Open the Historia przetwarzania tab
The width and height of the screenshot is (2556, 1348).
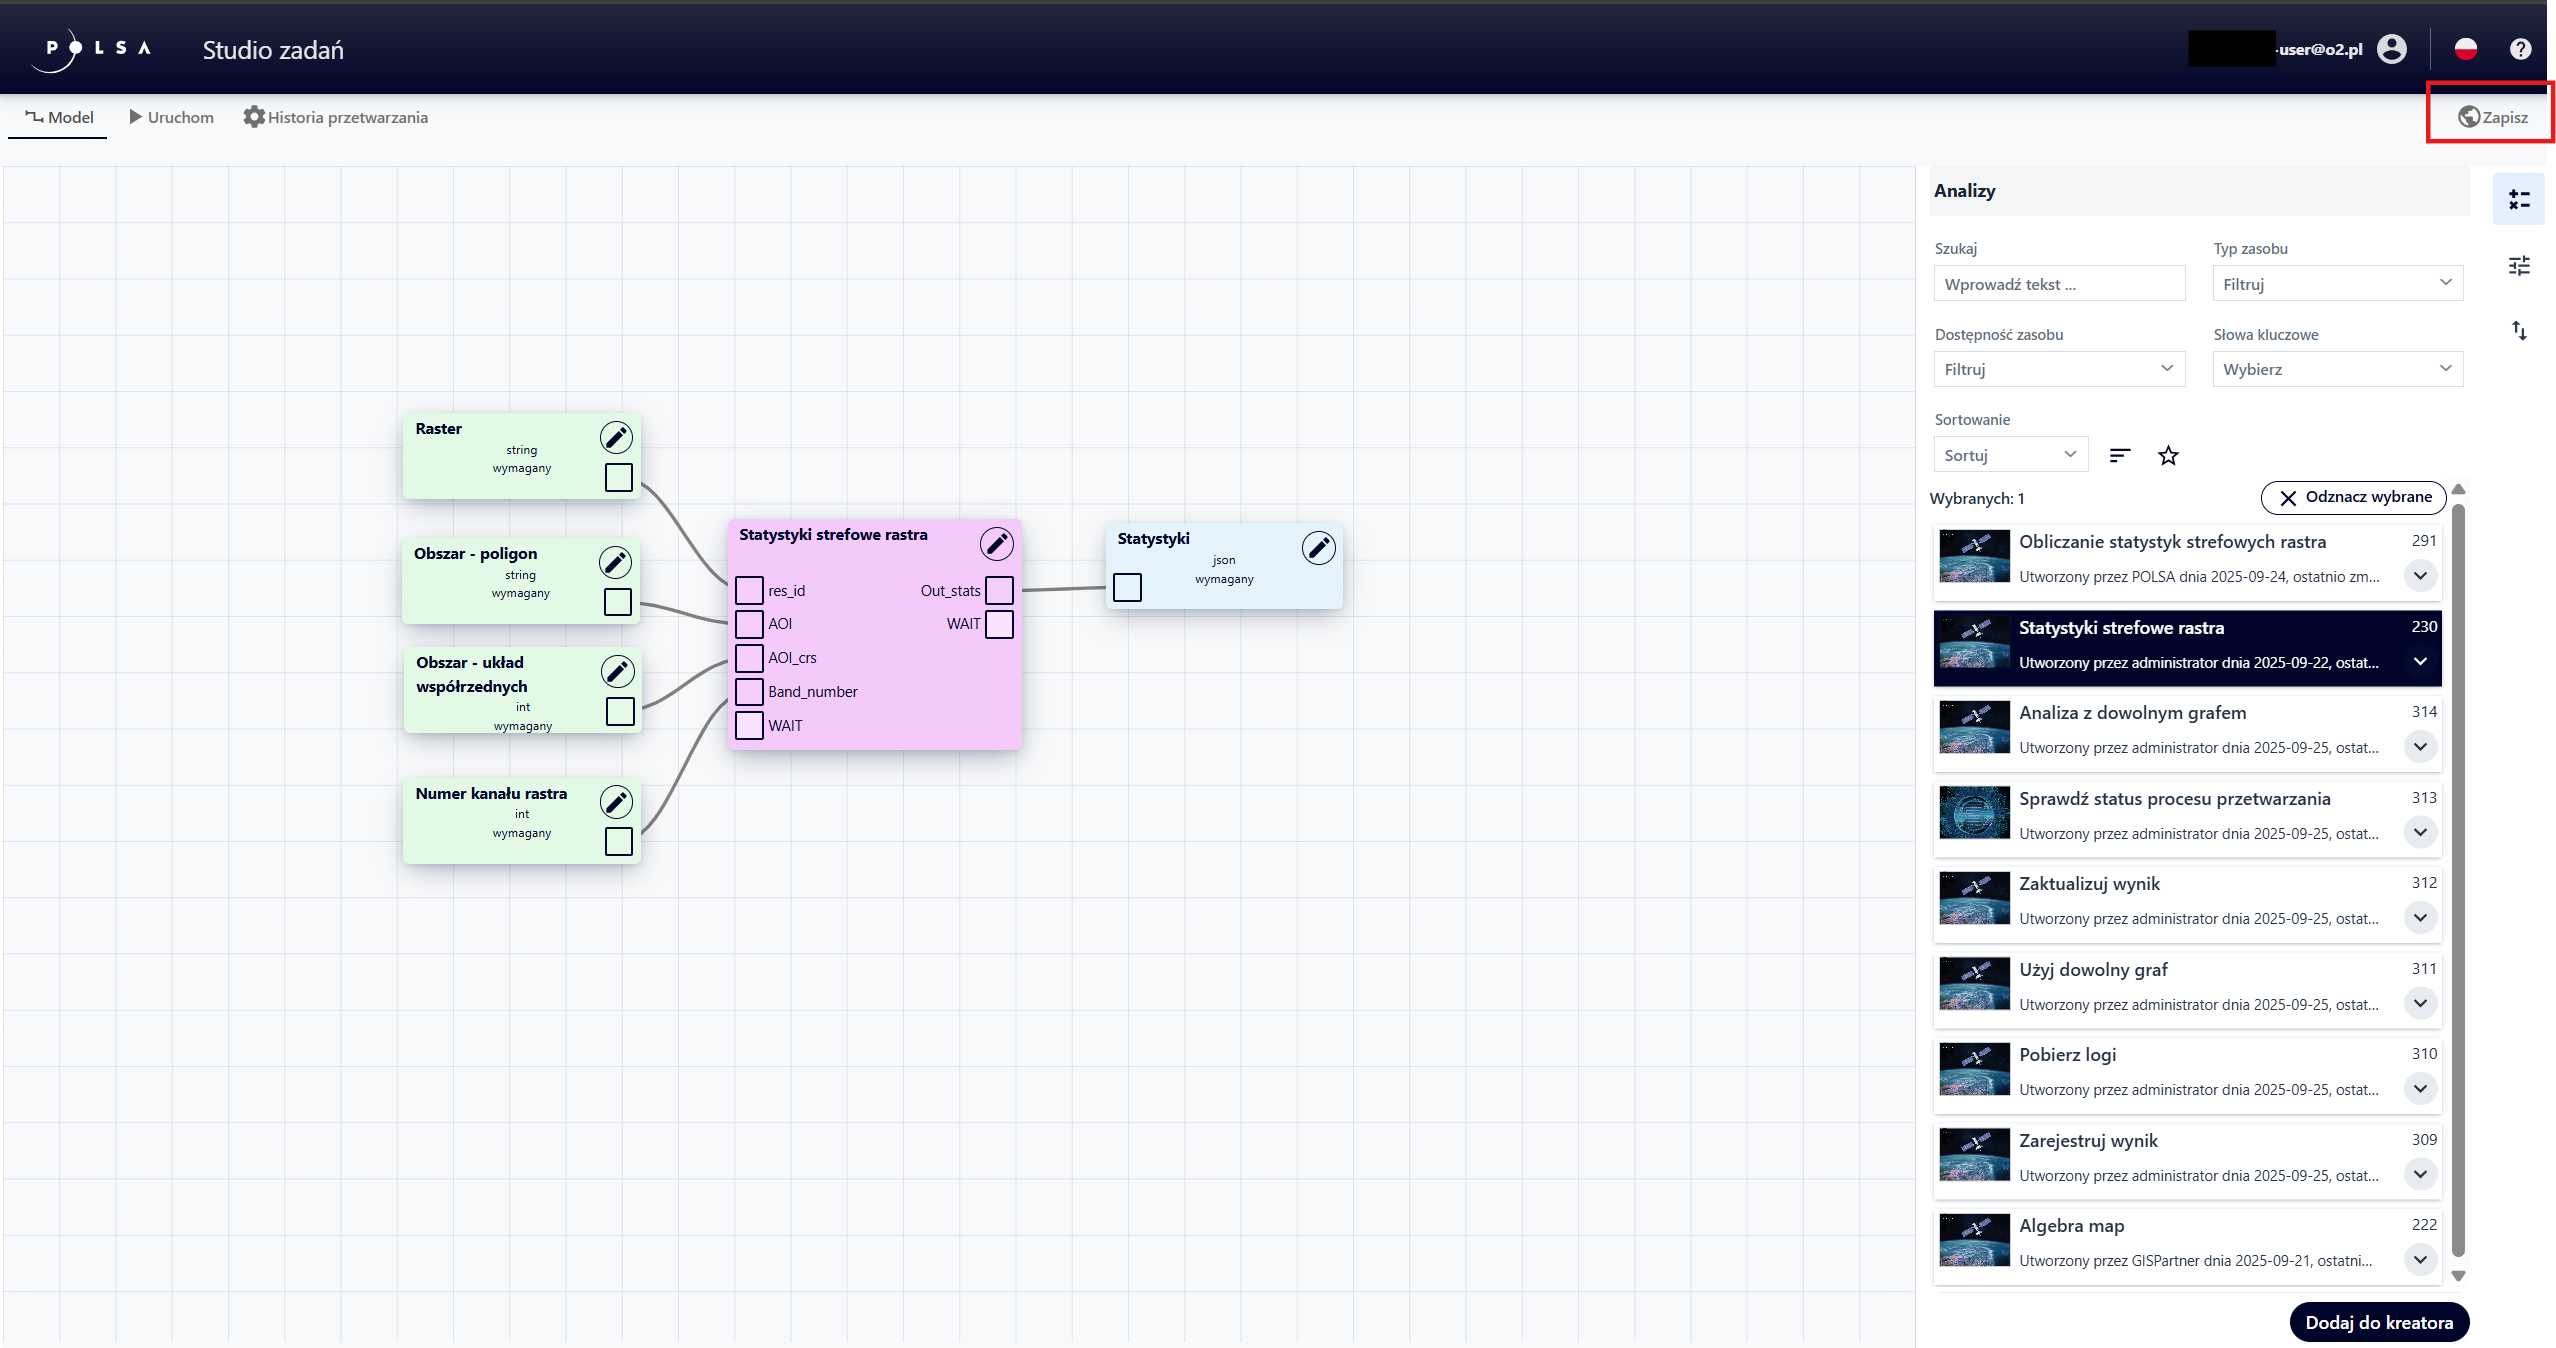[336, 117]
